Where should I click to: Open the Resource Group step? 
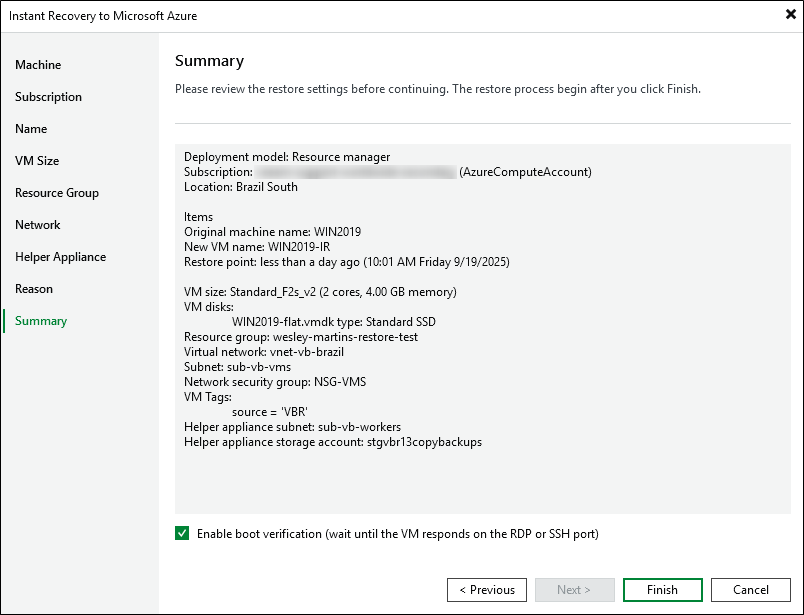(57, 193)
